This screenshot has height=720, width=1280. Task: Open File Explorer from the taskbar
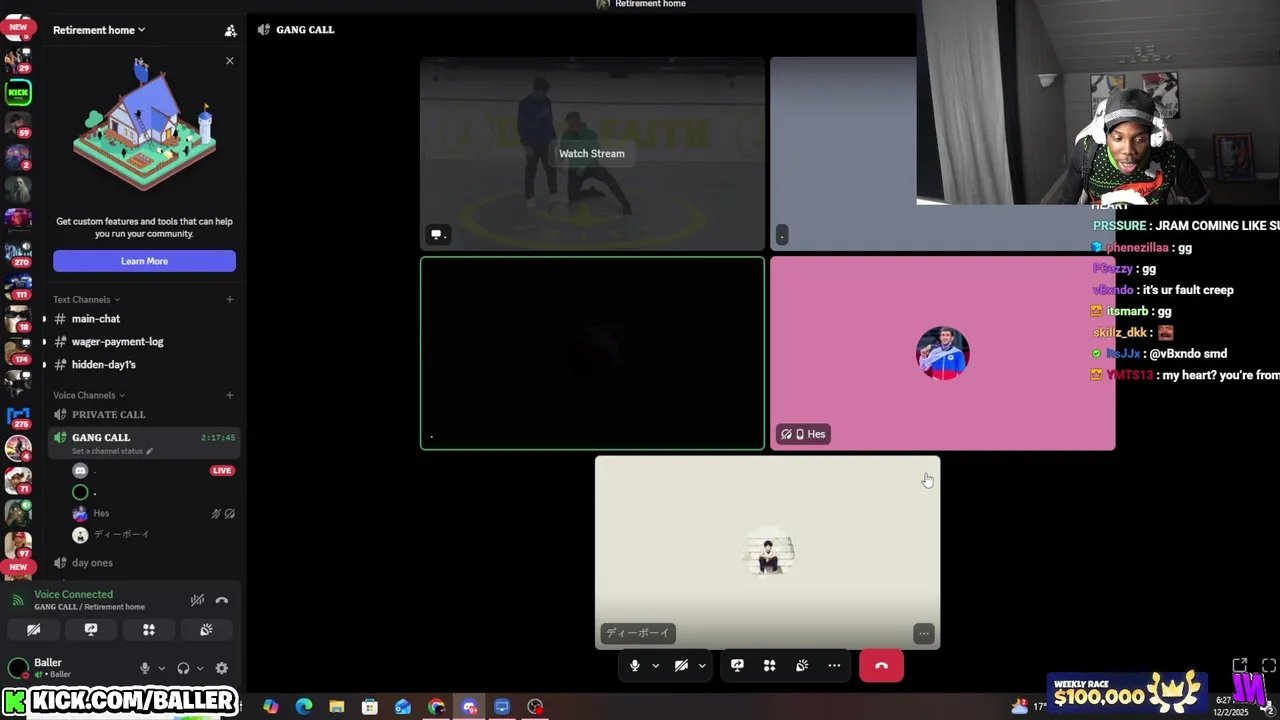(x=337, y=707)
